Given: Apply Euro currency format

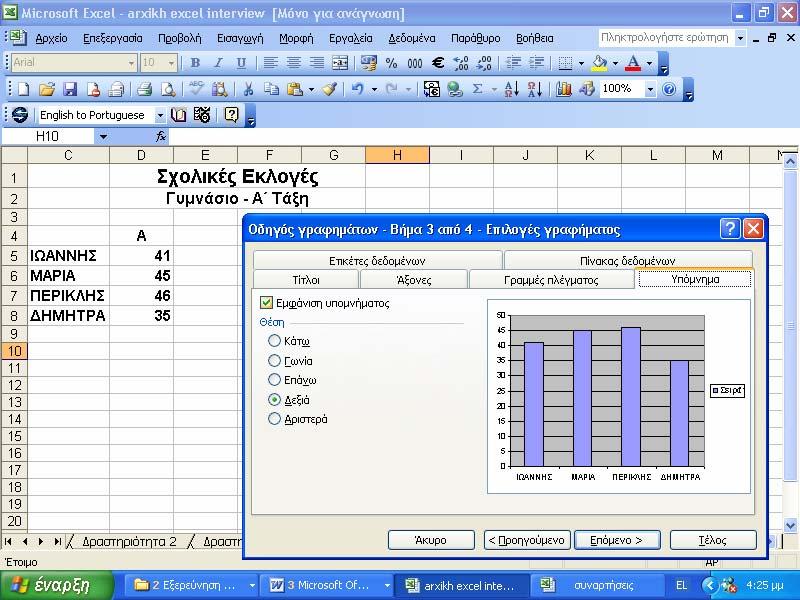Looking at the screenshot, I should [x=438, y=63].
